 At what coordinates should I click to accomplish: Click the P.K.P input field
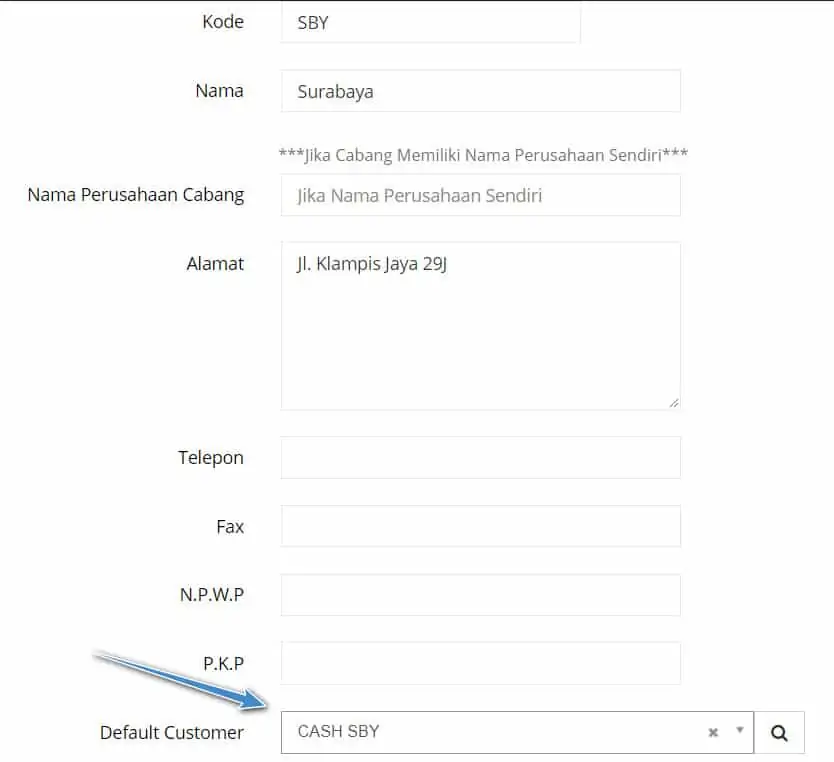click(480, 663)
